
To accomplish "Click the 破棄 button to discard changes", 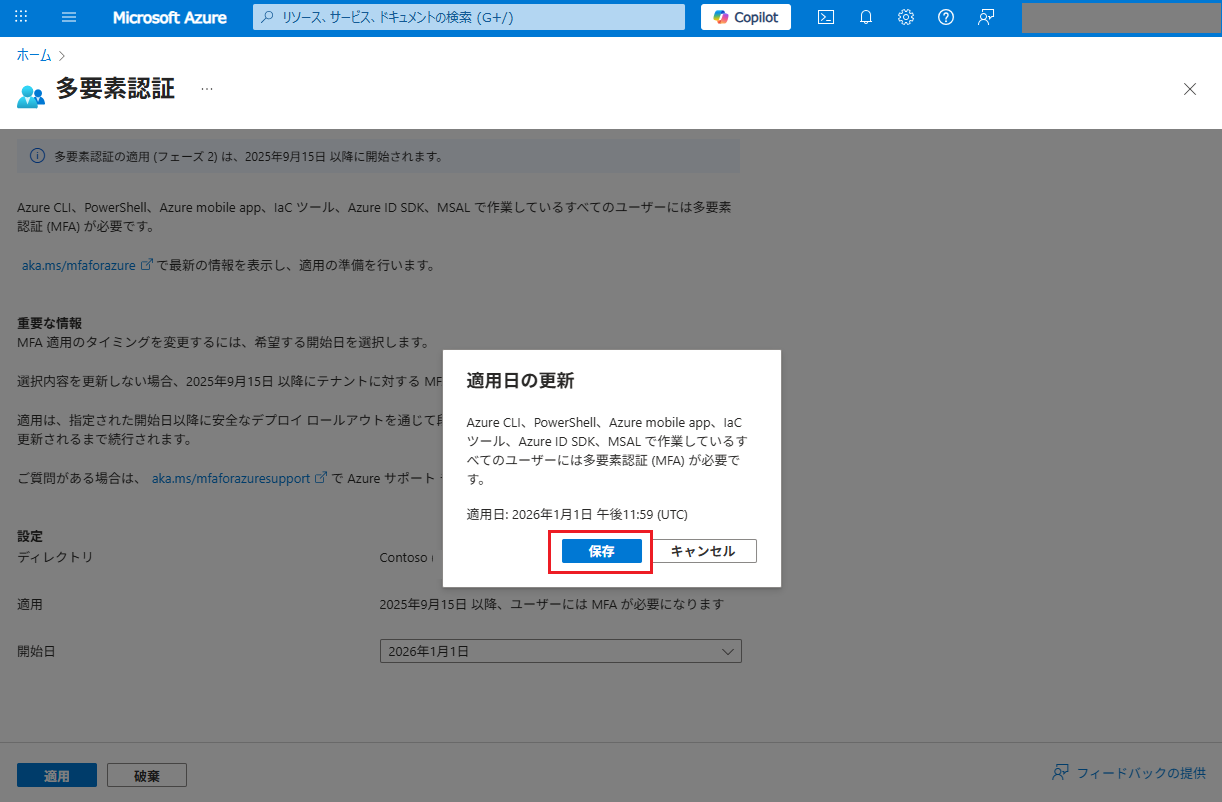I will (146, 774).
